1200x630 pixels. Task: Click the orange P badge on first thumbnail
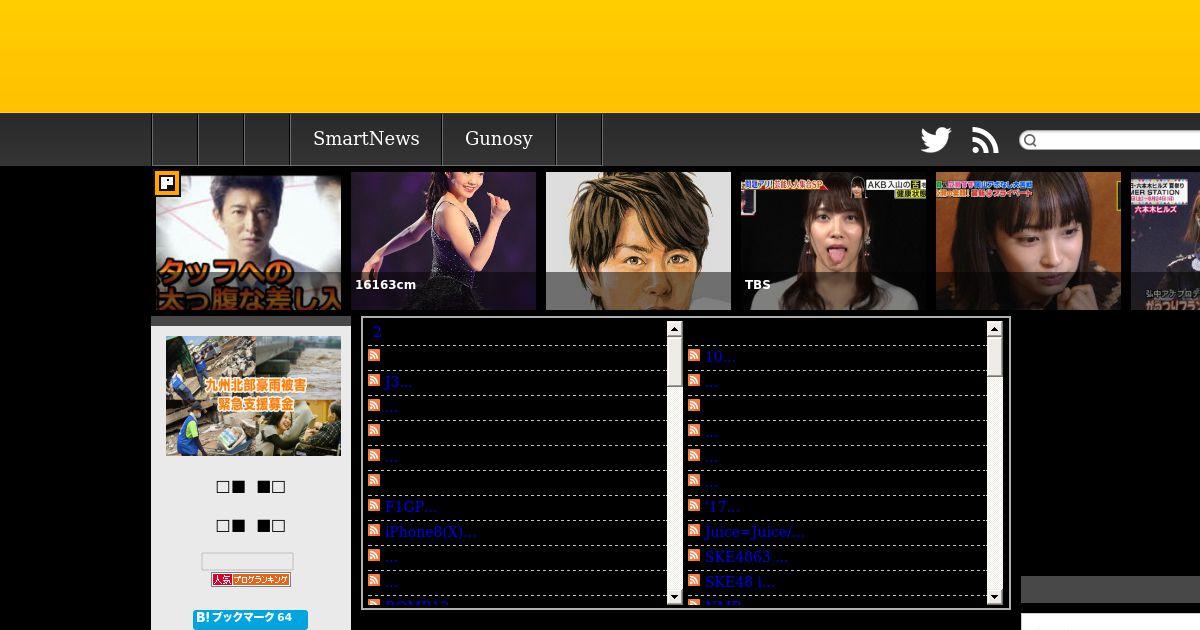pyautogui.click(x=167, y=183)
